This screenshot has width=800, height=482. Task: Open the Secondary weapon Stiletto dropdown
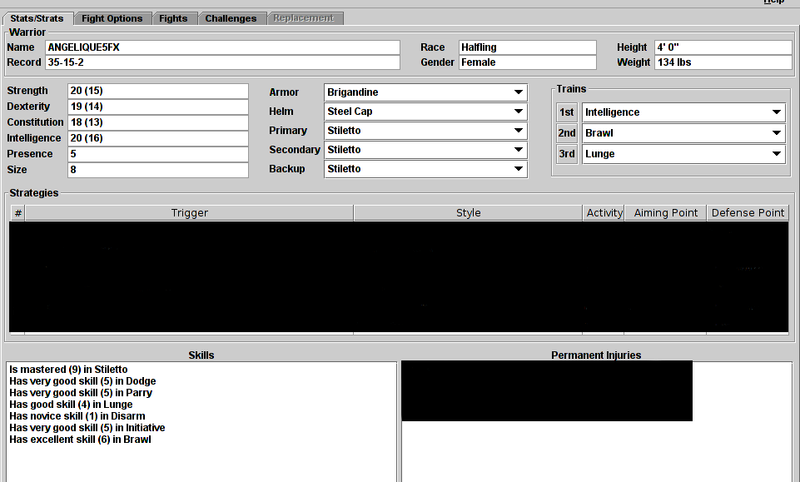point(426,149)
